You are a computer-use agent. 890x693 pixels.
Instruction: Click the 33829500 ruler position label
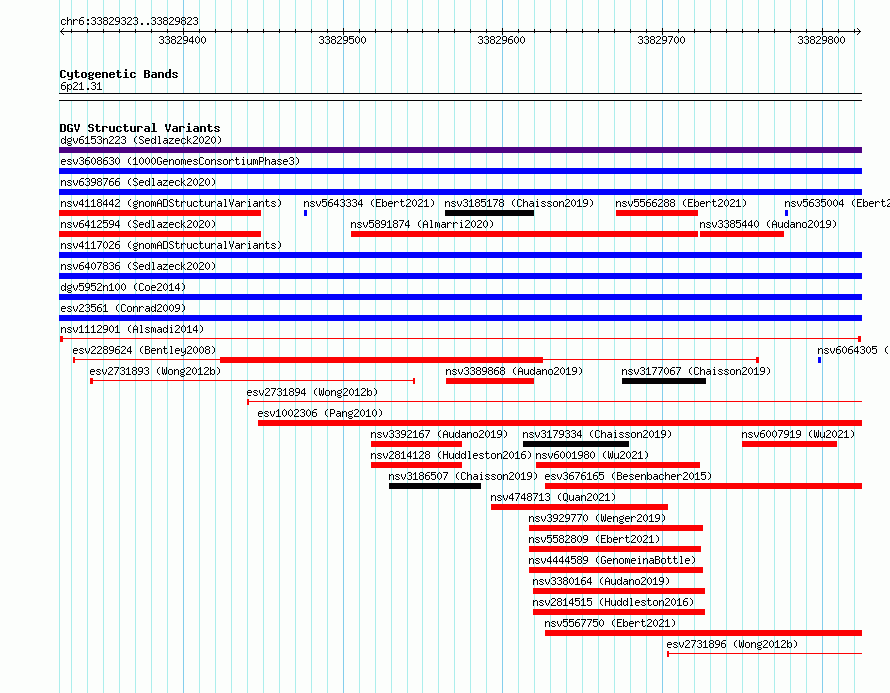342,40
